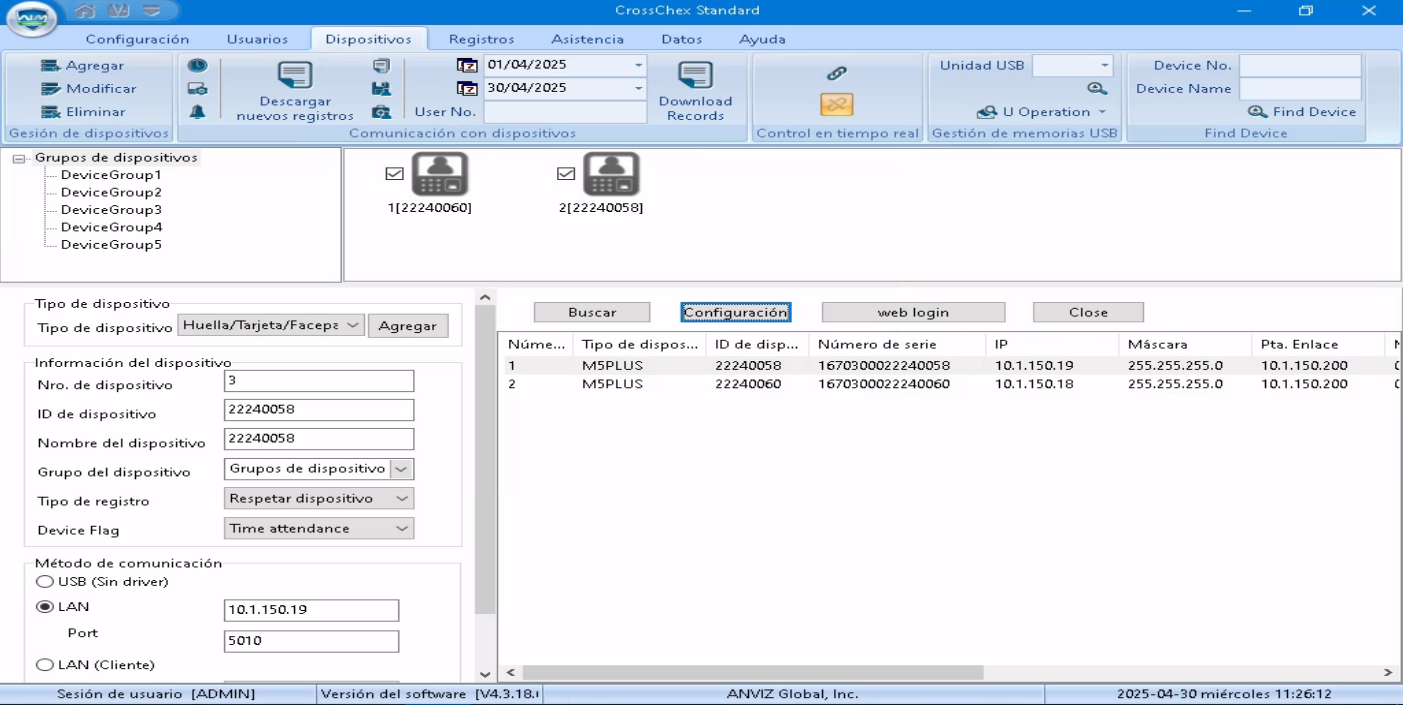
Task: Toggle checkbox for device 2[22240058]
Action: coord(566,174)
